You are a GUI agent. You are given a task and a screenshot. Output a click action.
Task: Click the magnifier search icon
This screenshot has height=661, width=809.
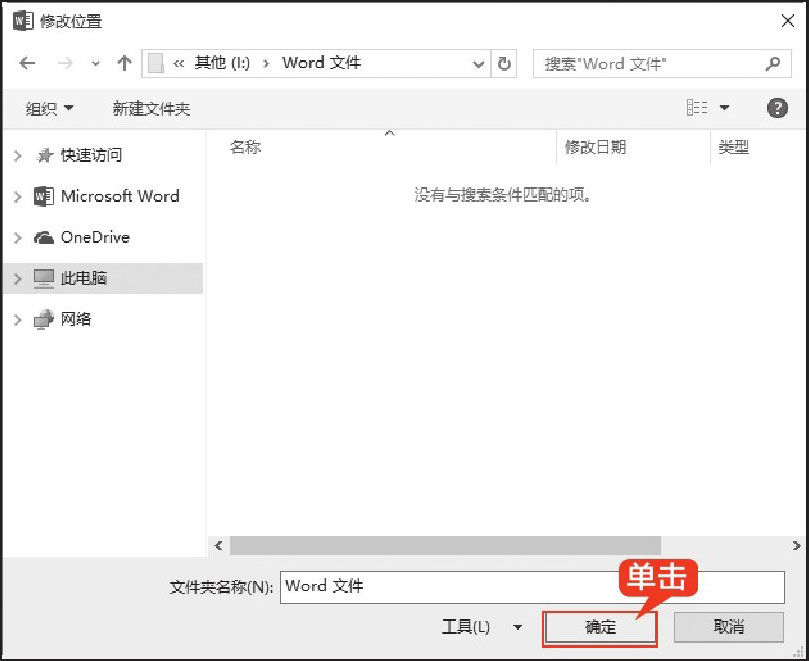pos(772,64)
